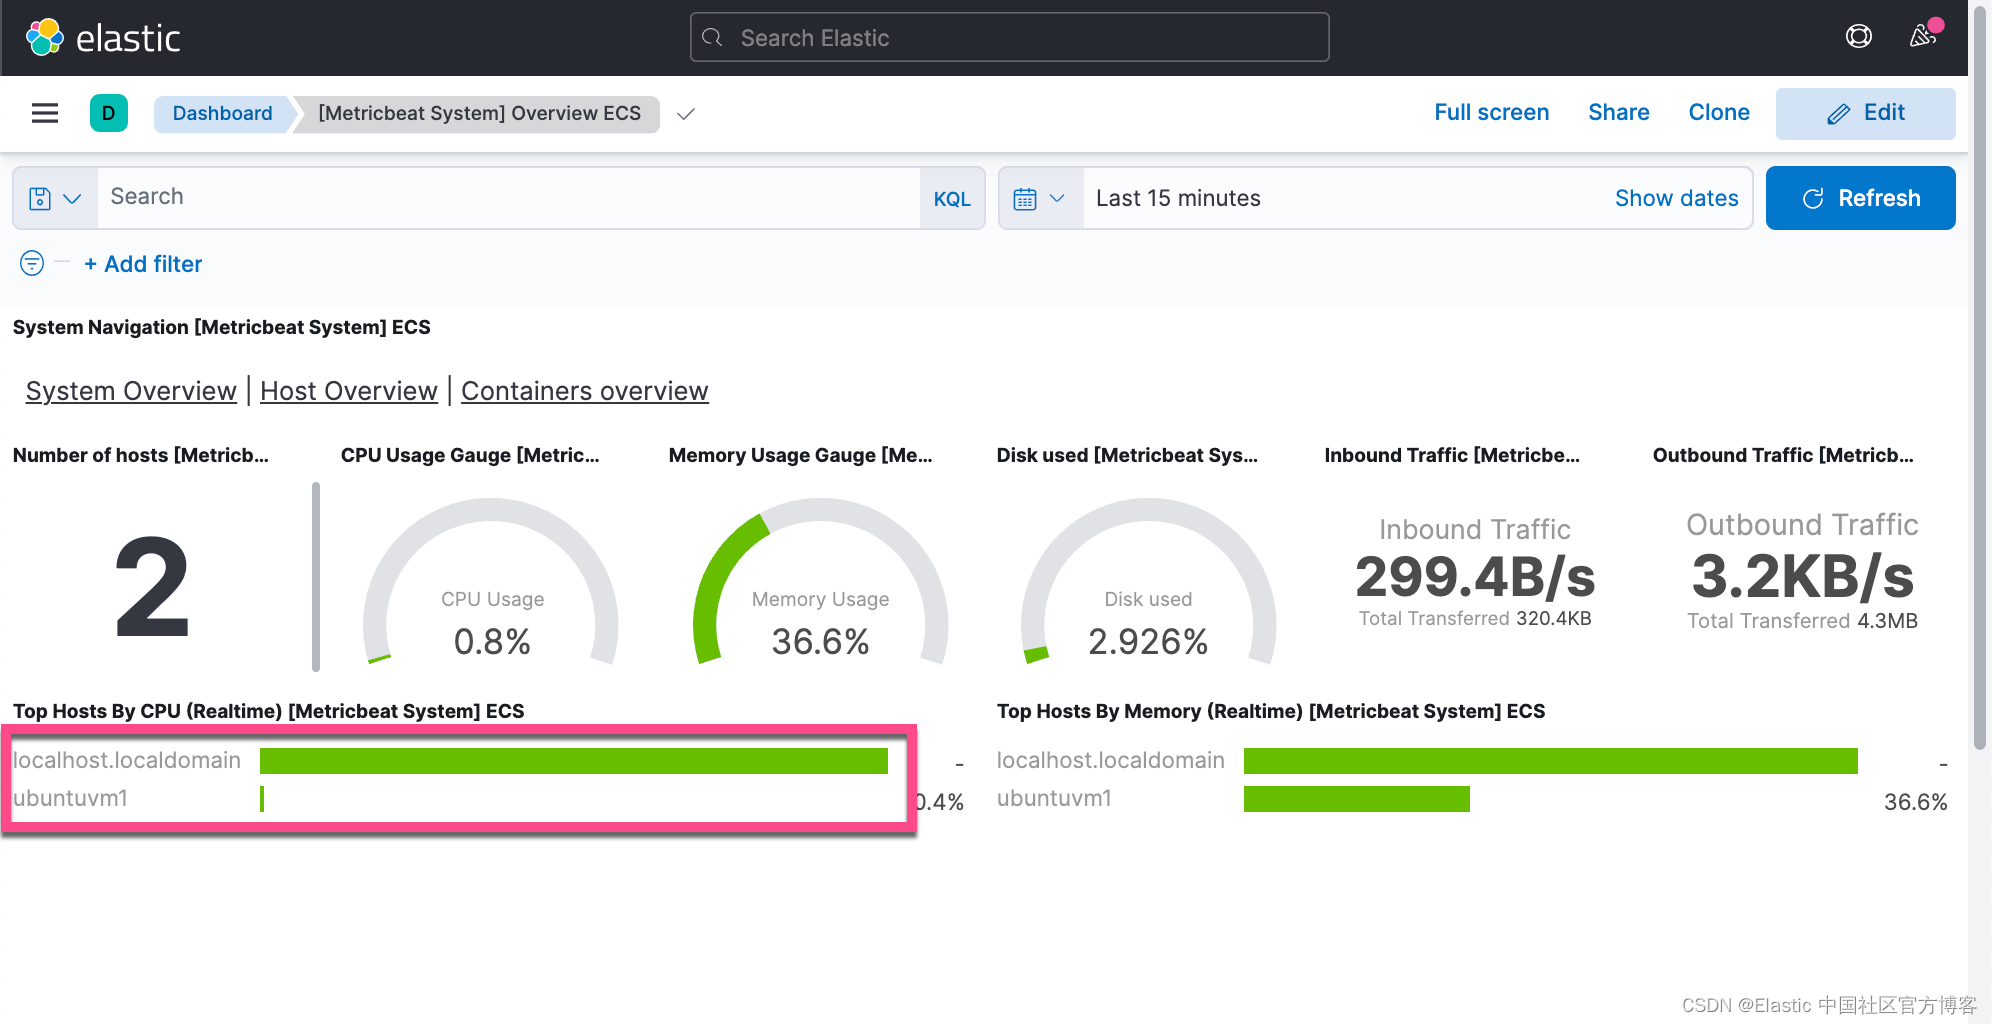Focus the Search Elastic field
This screenshot has width=1992, height=1024.
[1010, 38]
